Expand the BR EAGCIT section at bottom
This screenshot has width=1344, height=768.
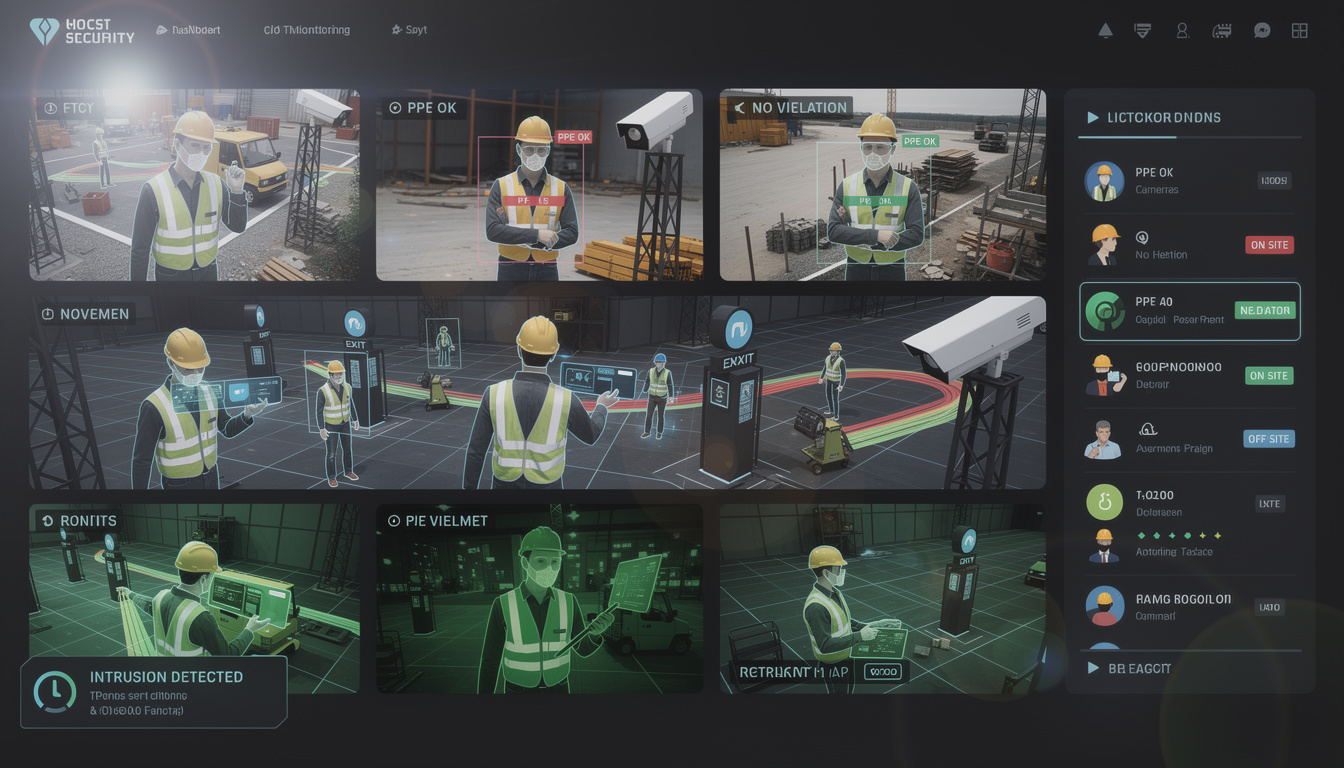coord(1130,668)
